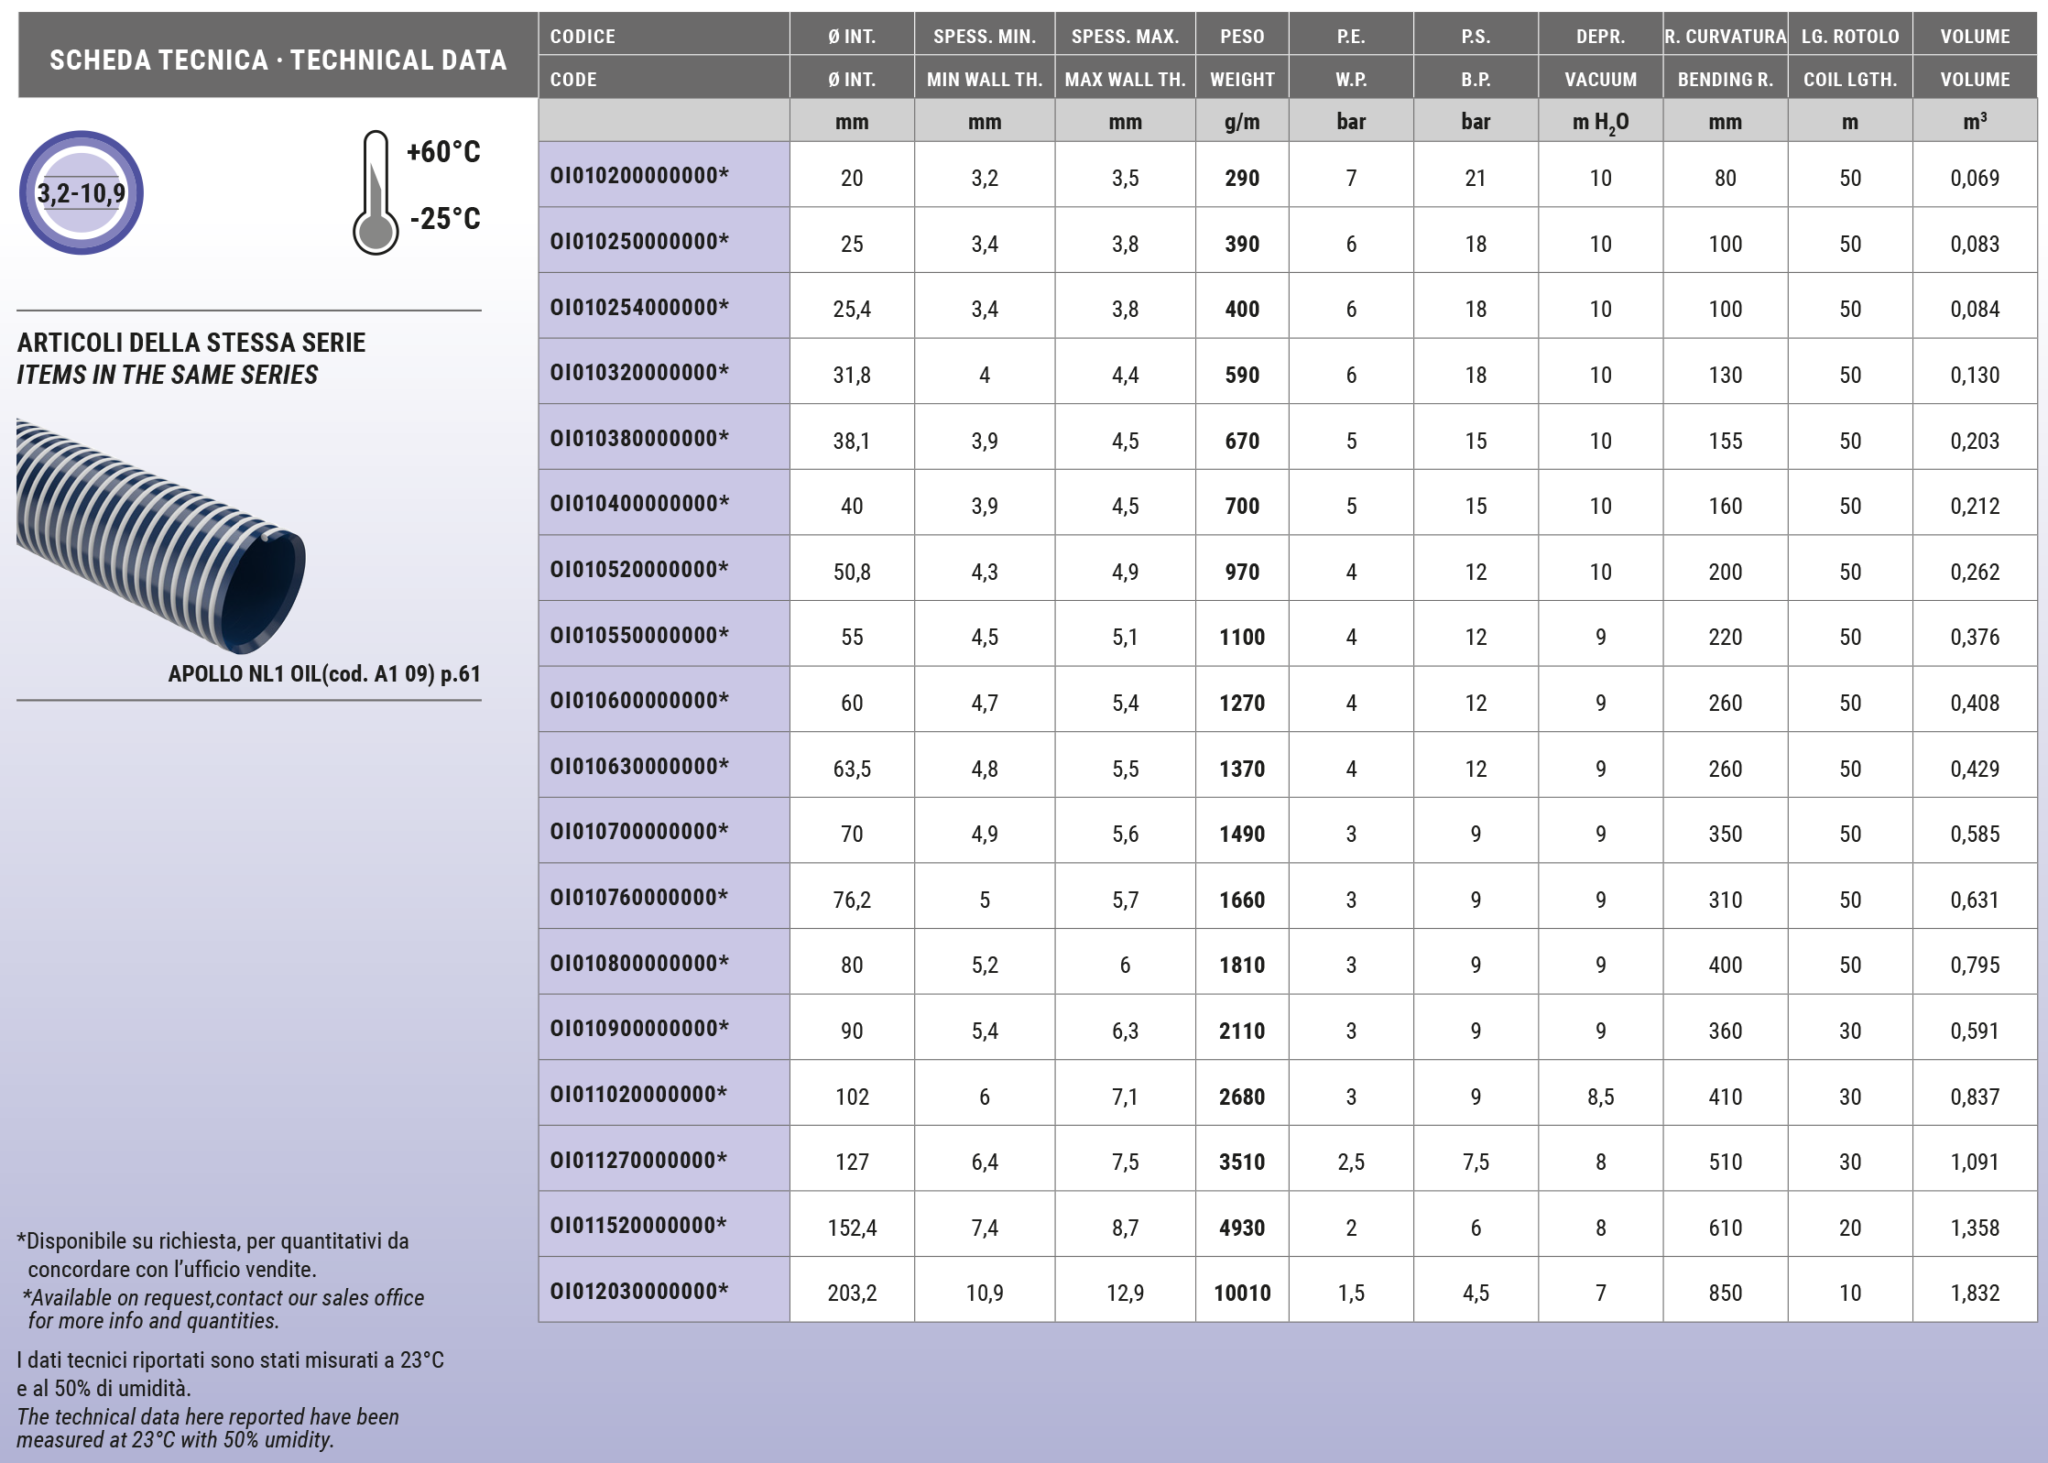Open the Apollo NL1 OIL hose image
This screenshot has height=1463, width=2048.
click(160, 535)
